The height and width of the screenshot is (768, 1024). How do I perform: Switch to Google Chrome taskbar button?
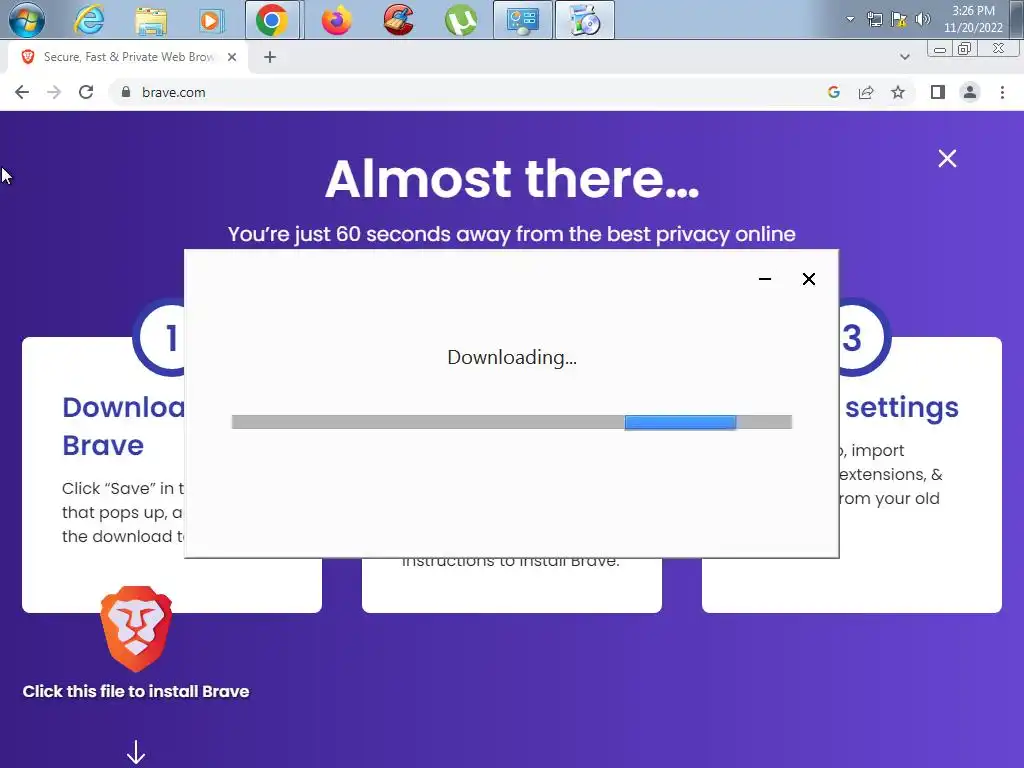(273, 20)
